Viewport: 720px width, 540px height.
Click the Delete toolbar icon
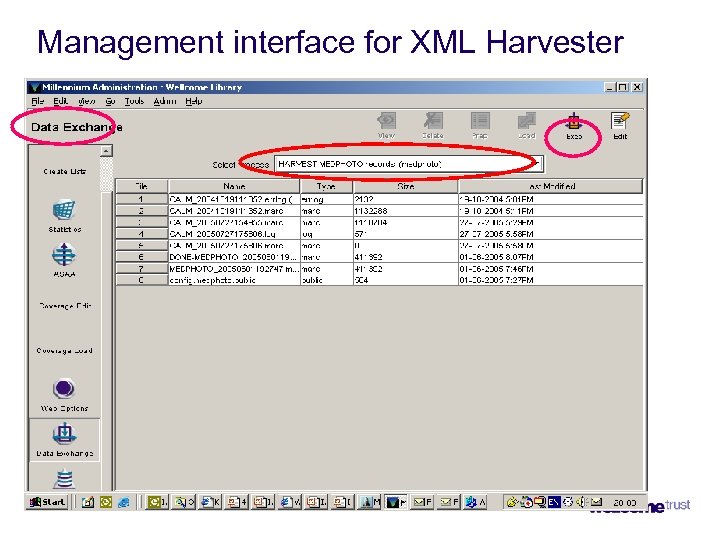tap(433, 121)
